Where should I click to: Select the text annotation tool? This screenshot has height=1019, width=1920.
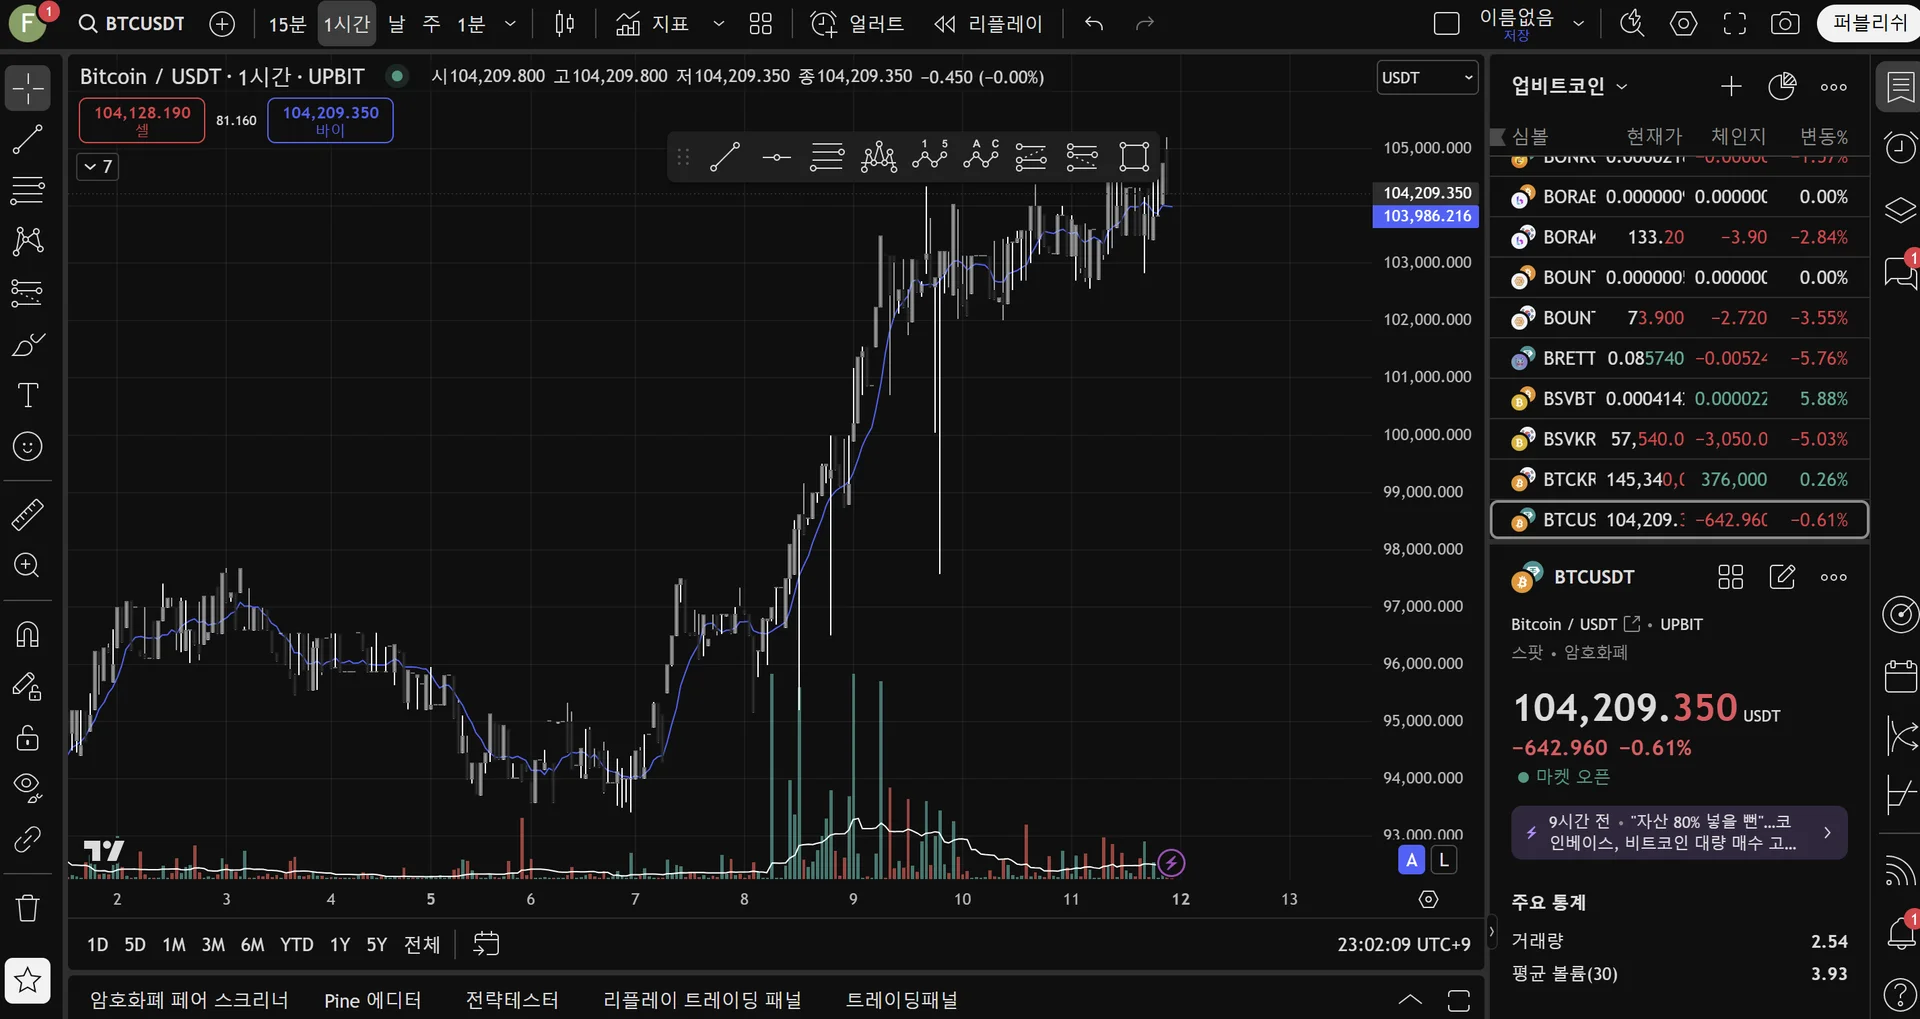(x=28, y=395)
